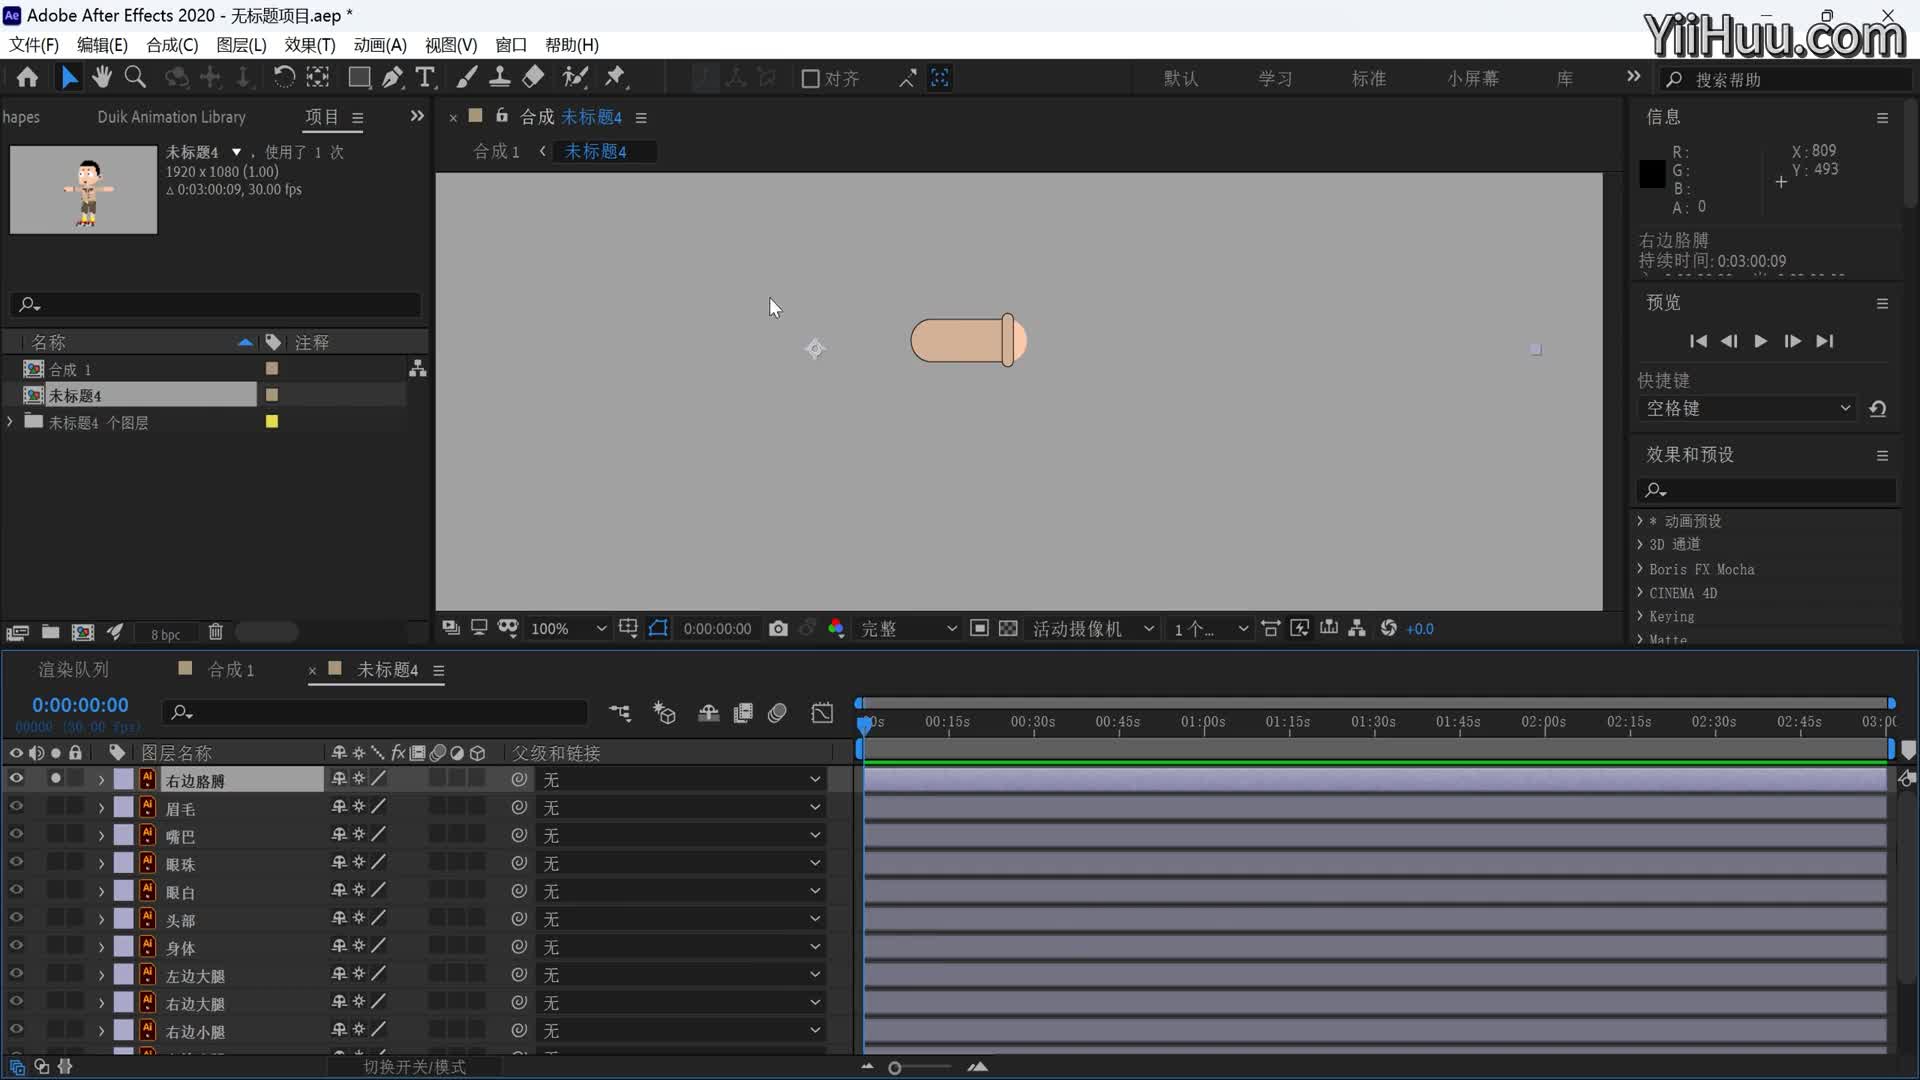The width and height of the screenshot is (1920, 1080).
Task: Select the Rotation tool
Action: pyautogui.click(x=284, y=78)
